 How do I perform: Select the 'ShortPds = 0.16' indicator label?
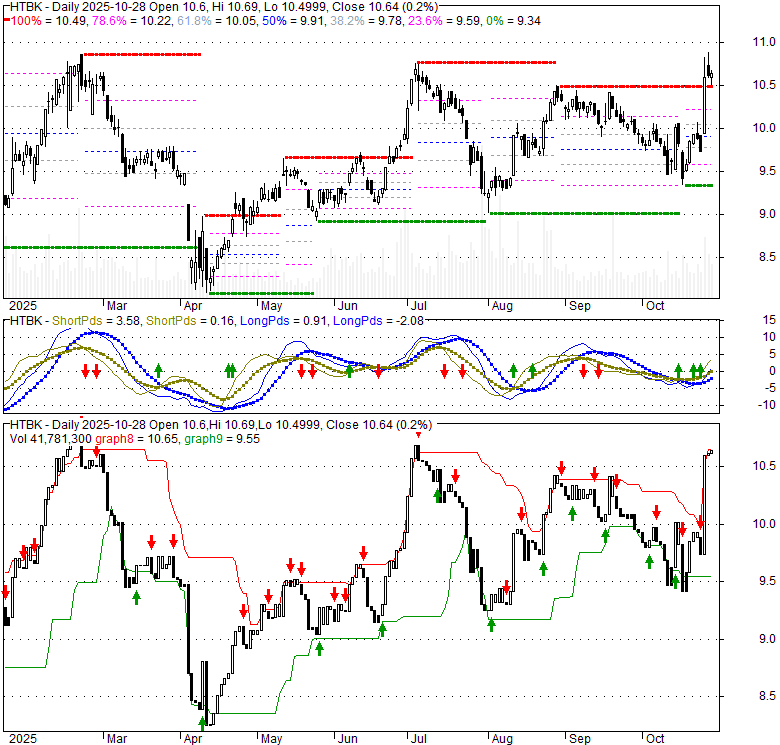pyautogui.click(x=190, y=321)
